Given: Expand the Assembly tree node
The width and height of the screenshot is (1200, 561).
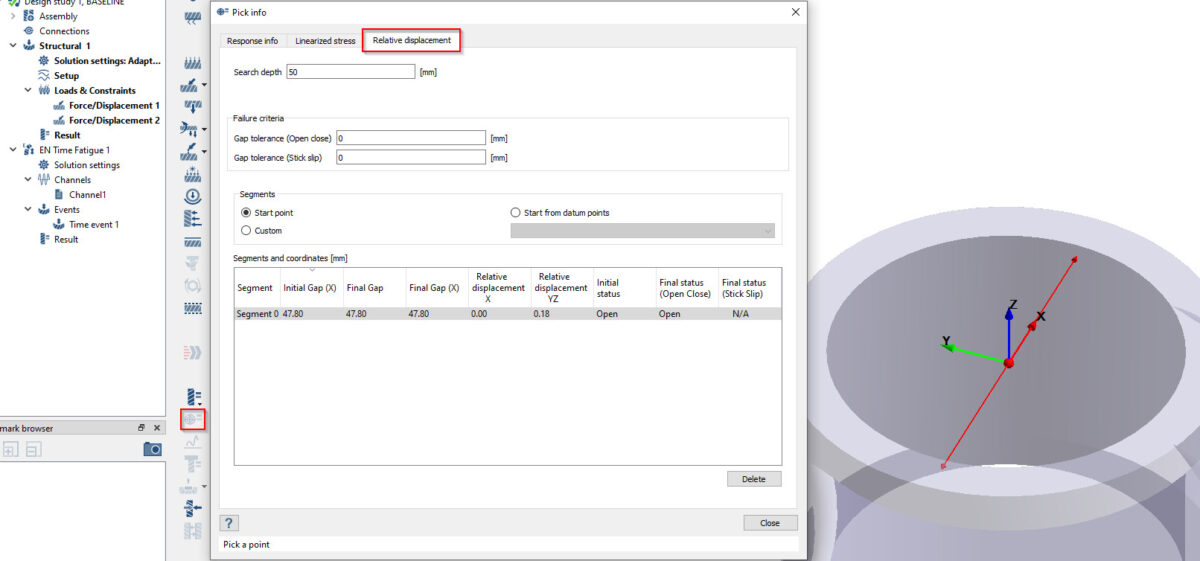Looking at the screenshot, I should point(13,16).
